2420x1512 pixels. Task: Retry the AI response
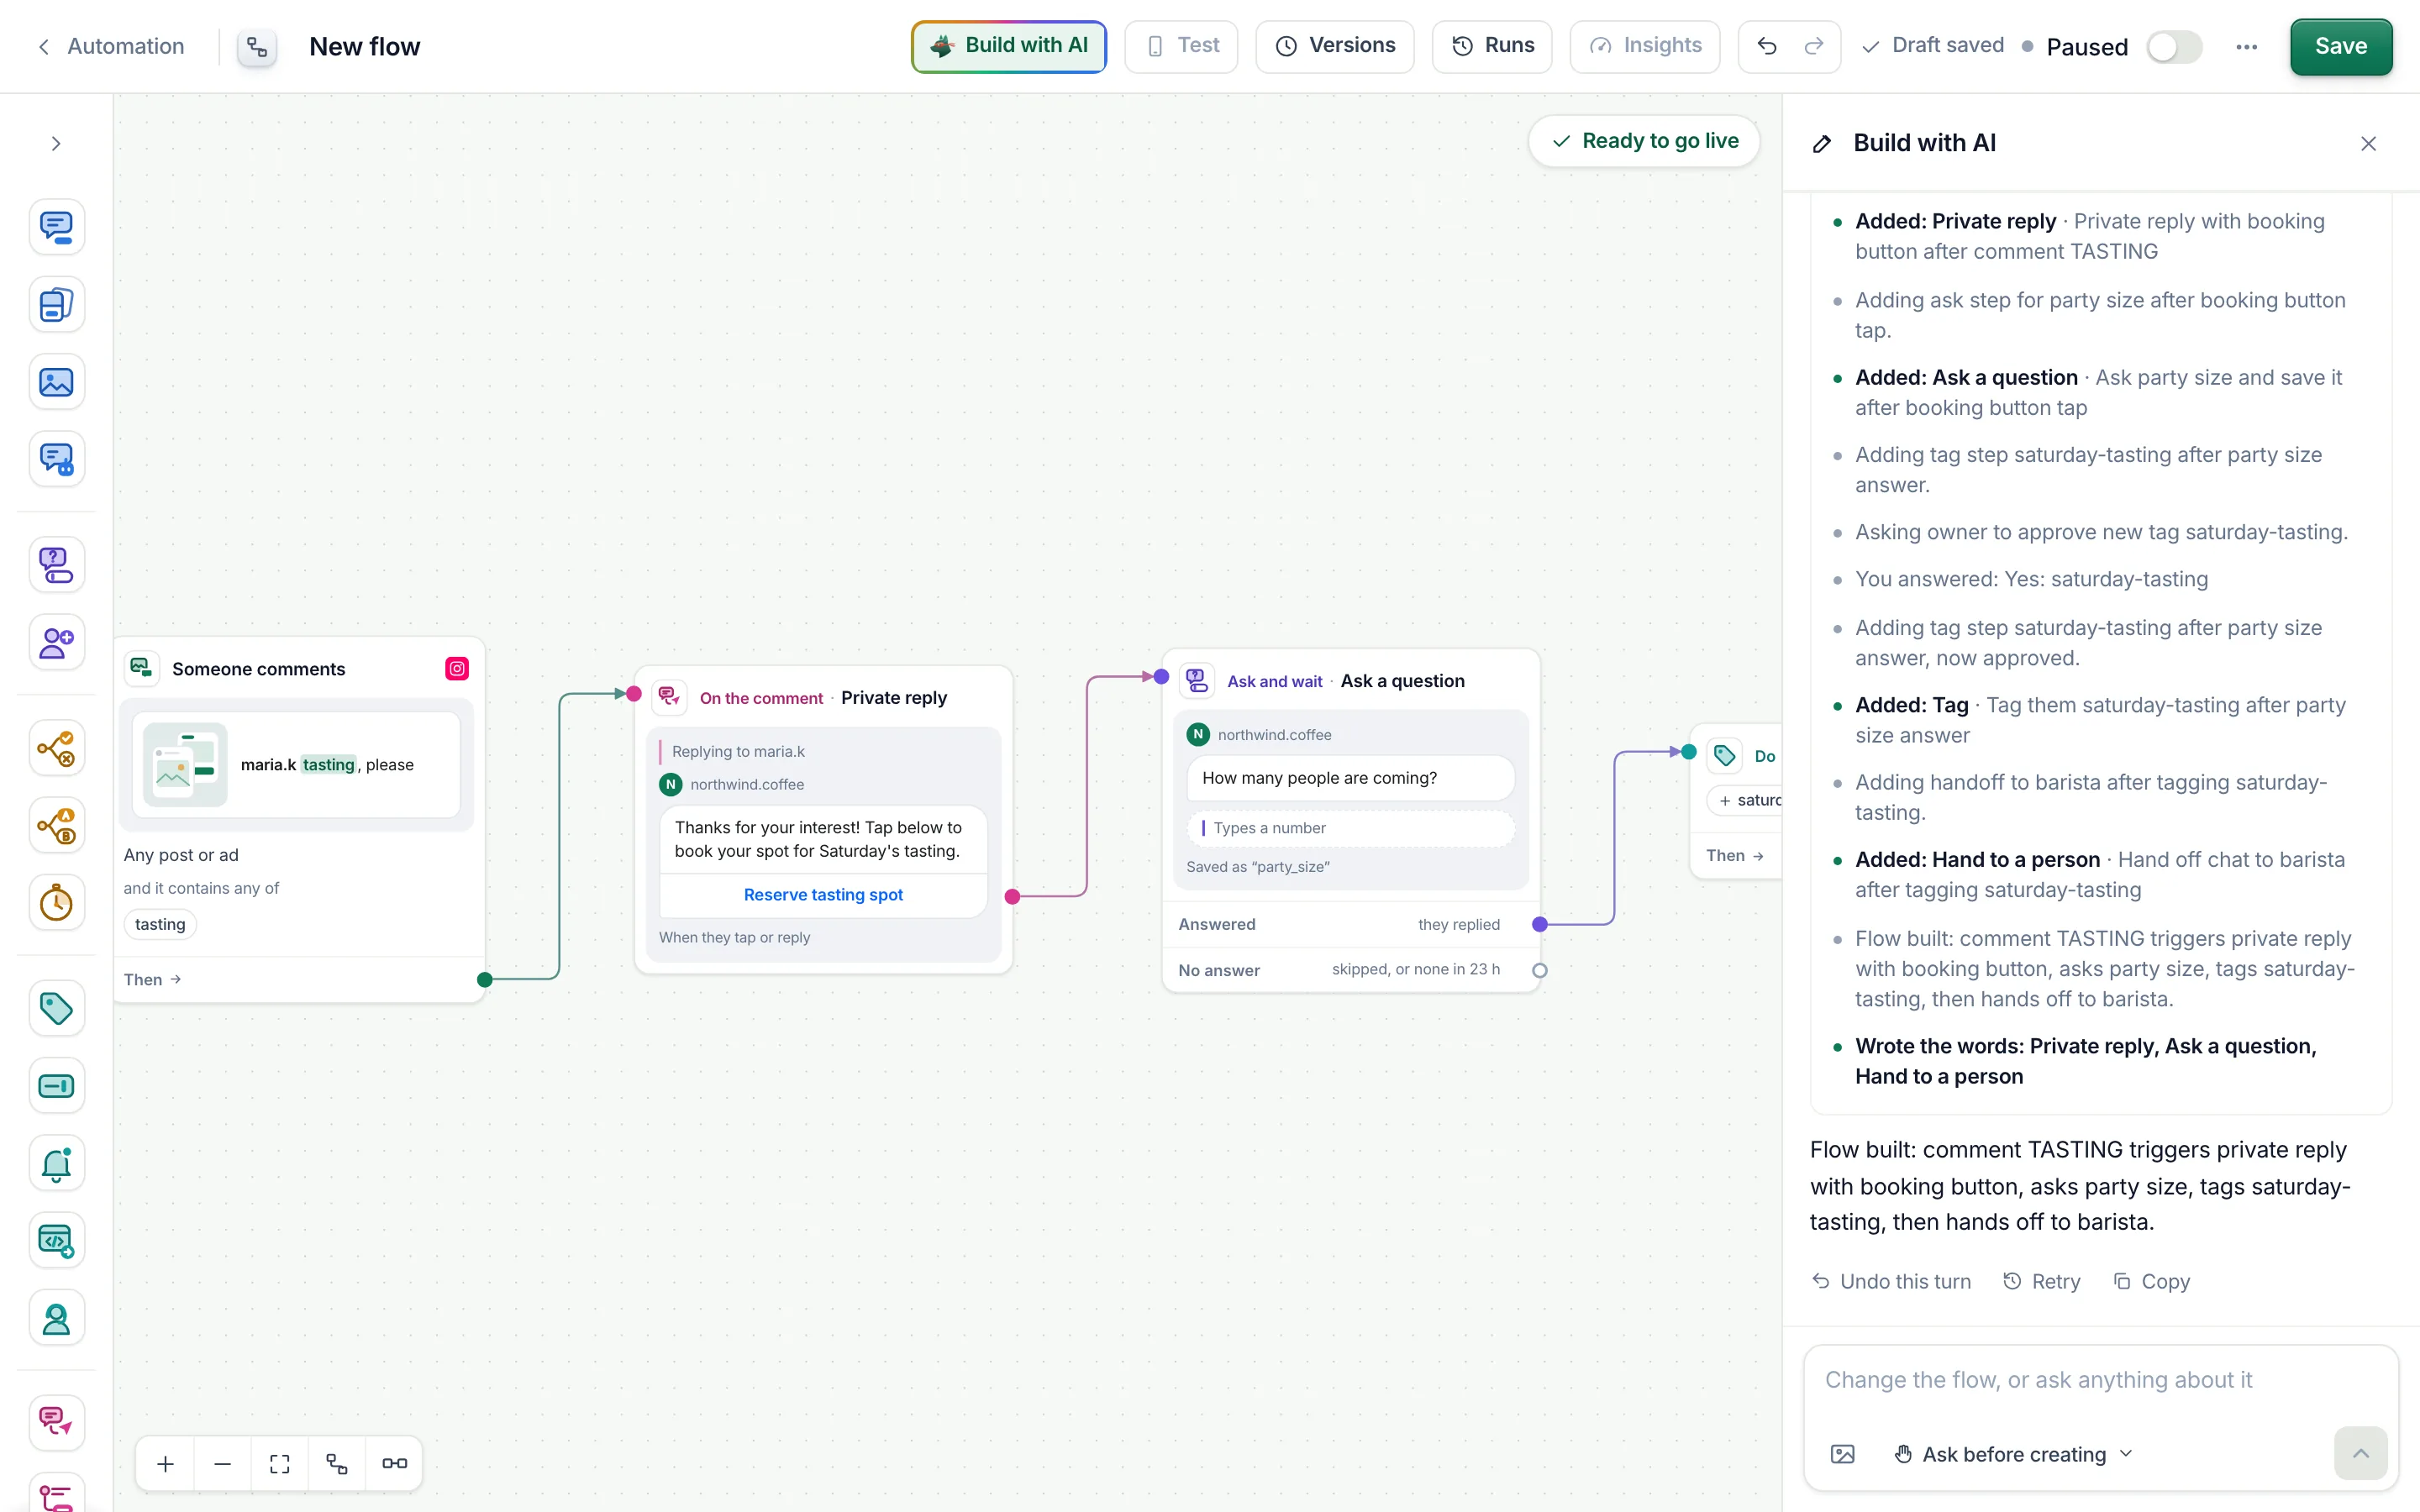tap(2042, 1281)
